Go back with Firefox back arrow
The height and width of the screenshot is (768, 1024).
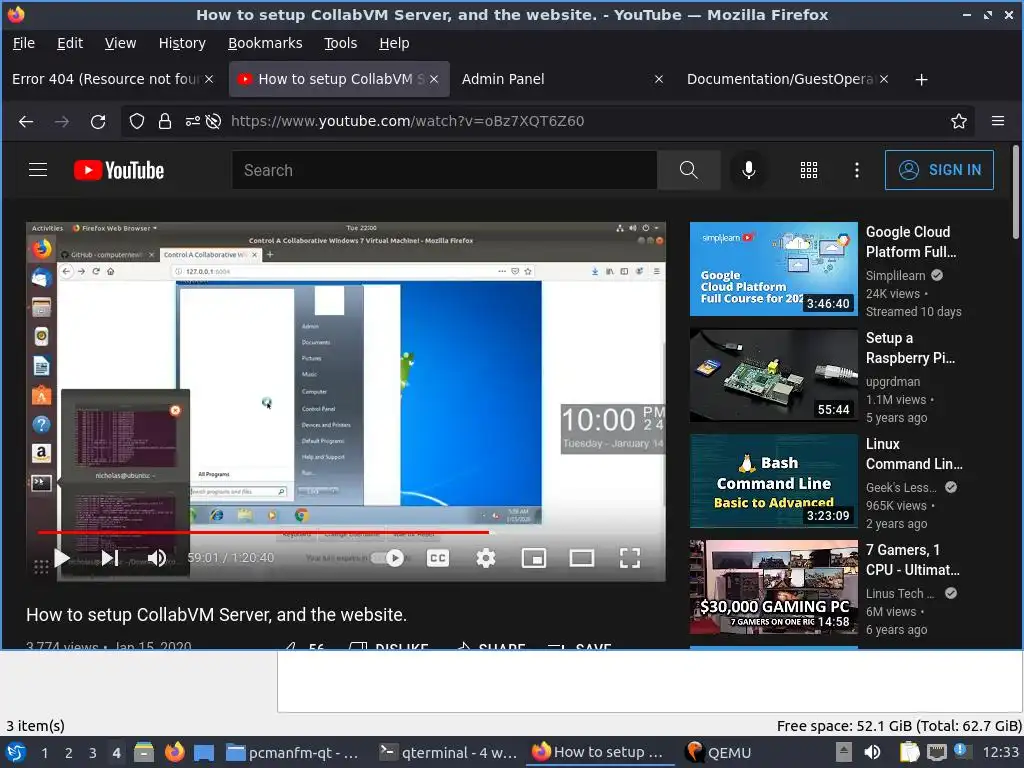[x=26, y=121]
